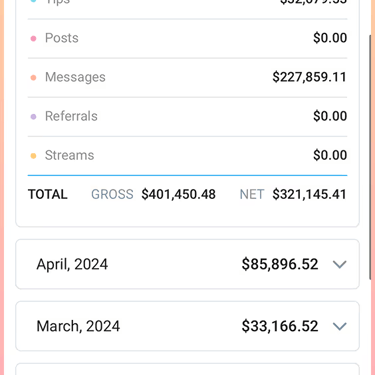The height and width of the screenshot is (375, 375).
Task: Click the TOTAL label
Action: pos(48,194)
